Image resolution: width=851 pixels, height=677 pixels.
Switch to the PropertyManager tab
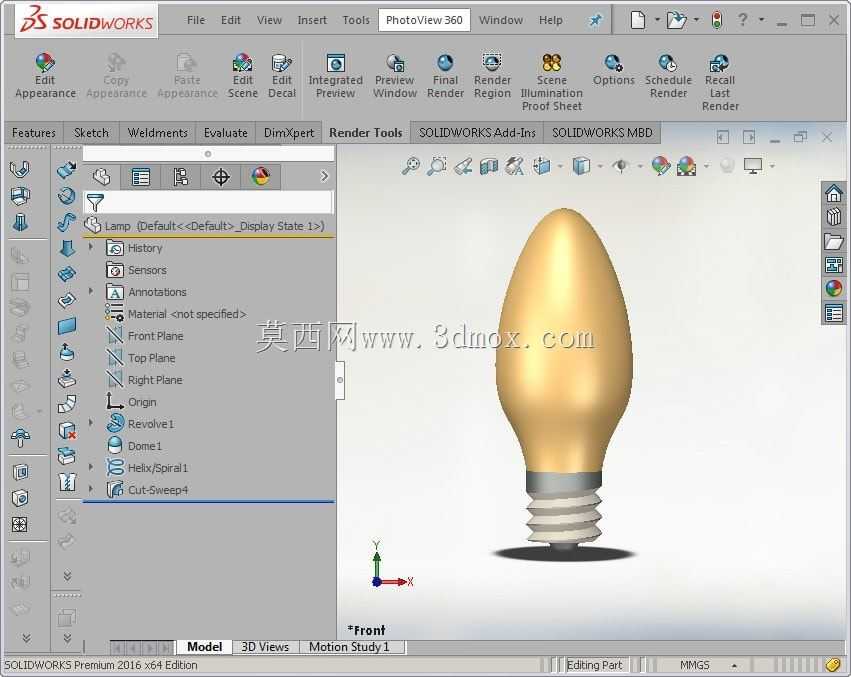click(141, 177)
